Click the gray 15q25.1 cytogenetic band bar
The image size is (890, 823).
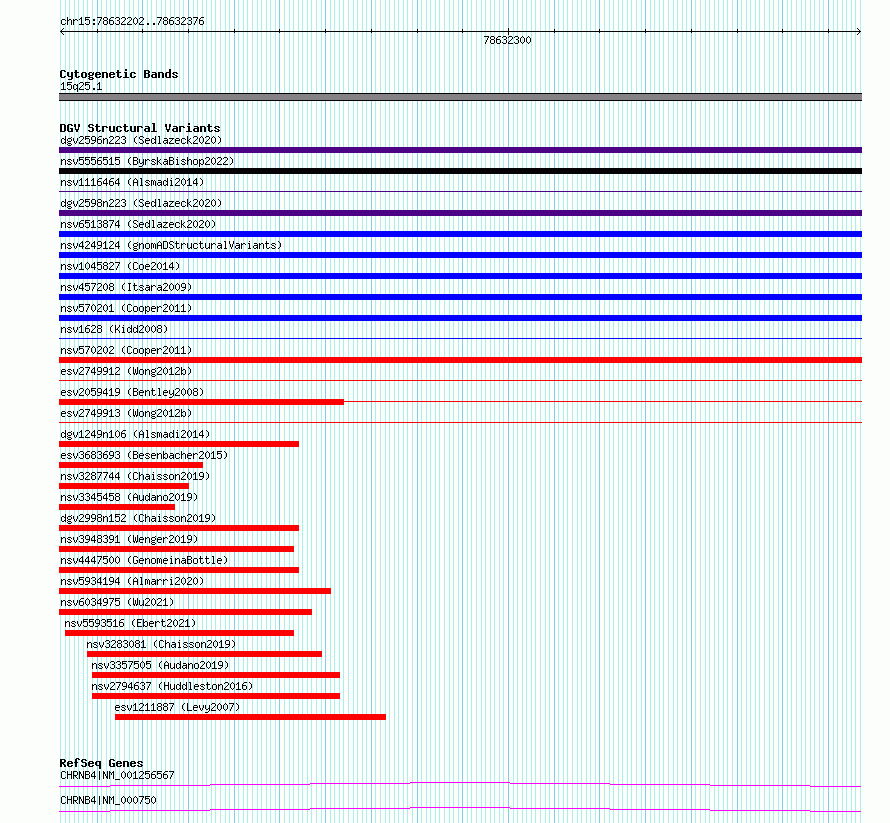pyautogui.click(x=460, y=97)
